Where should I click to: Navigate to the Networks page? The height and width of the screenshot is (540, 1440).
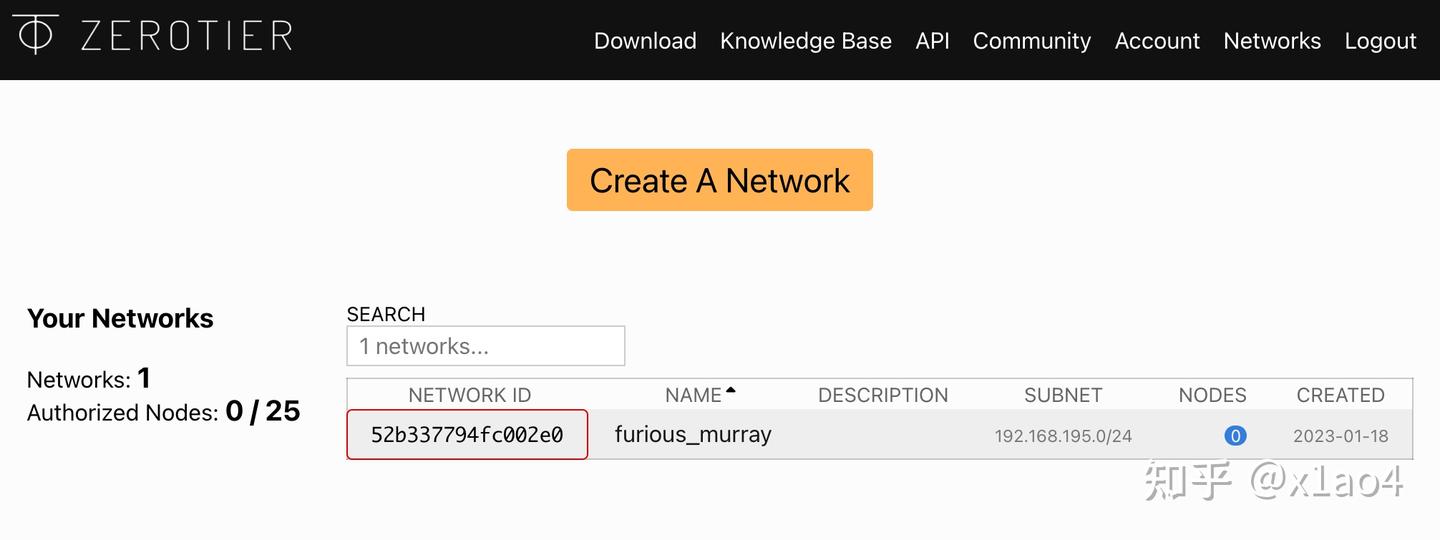(x=1272, y=41)
